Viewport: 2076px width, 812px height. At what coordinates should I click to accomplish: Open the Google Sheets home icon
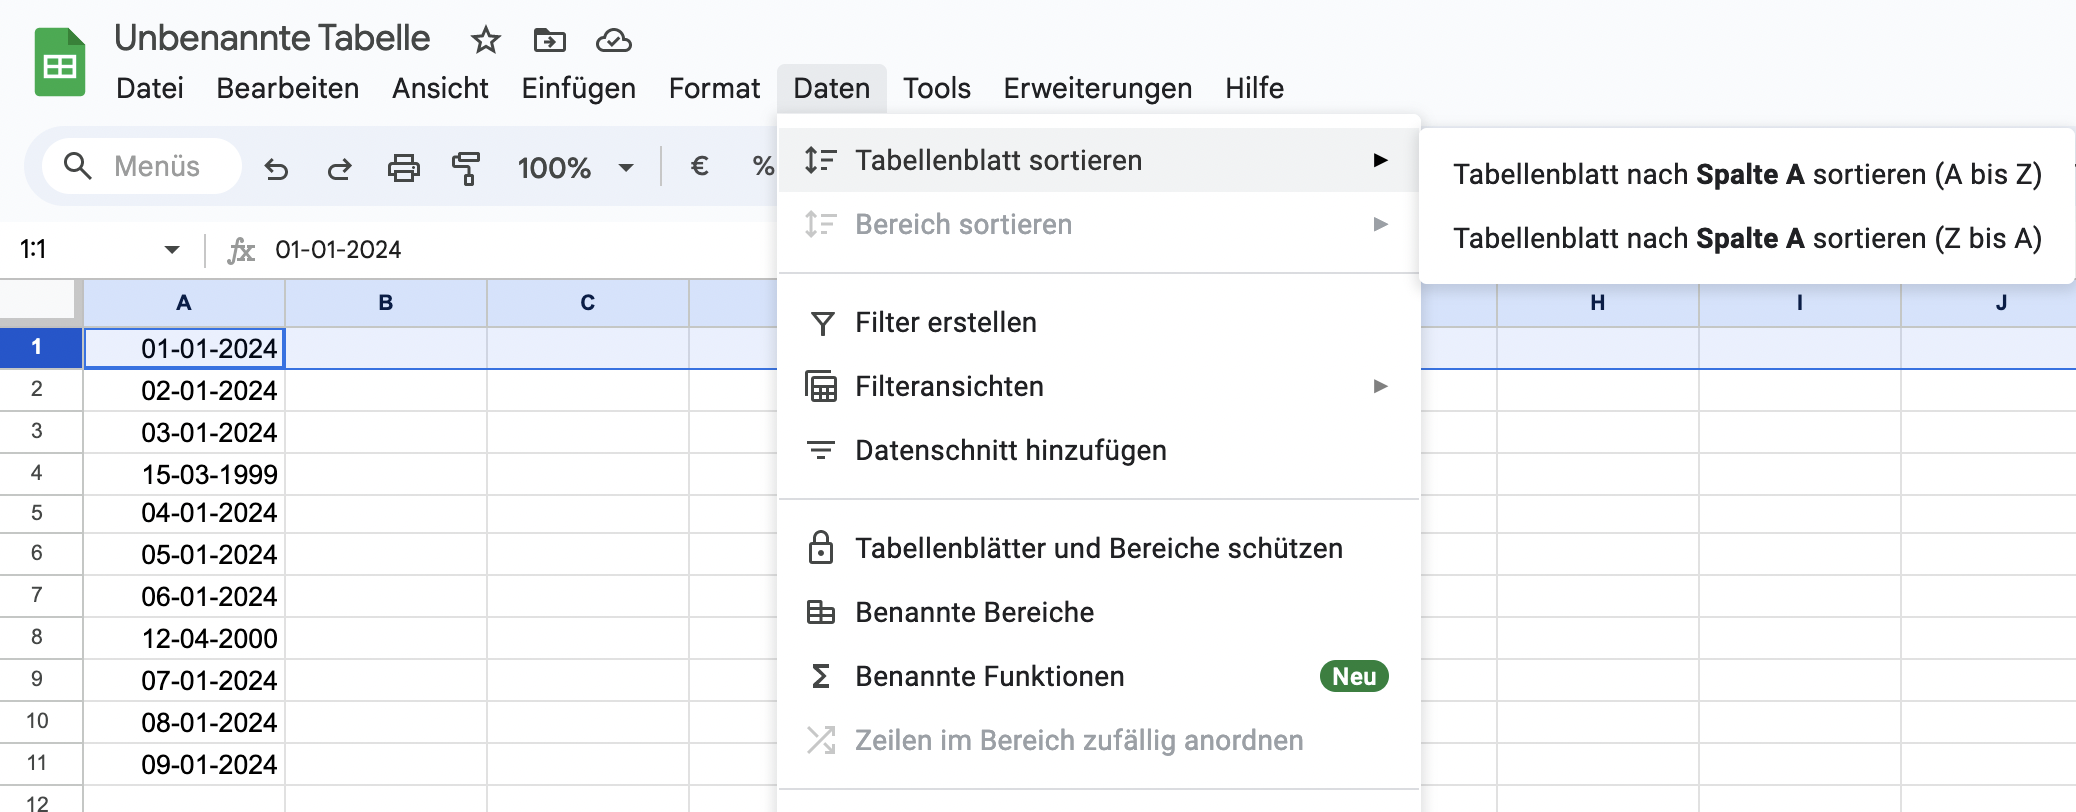click(x=60, y=63)
